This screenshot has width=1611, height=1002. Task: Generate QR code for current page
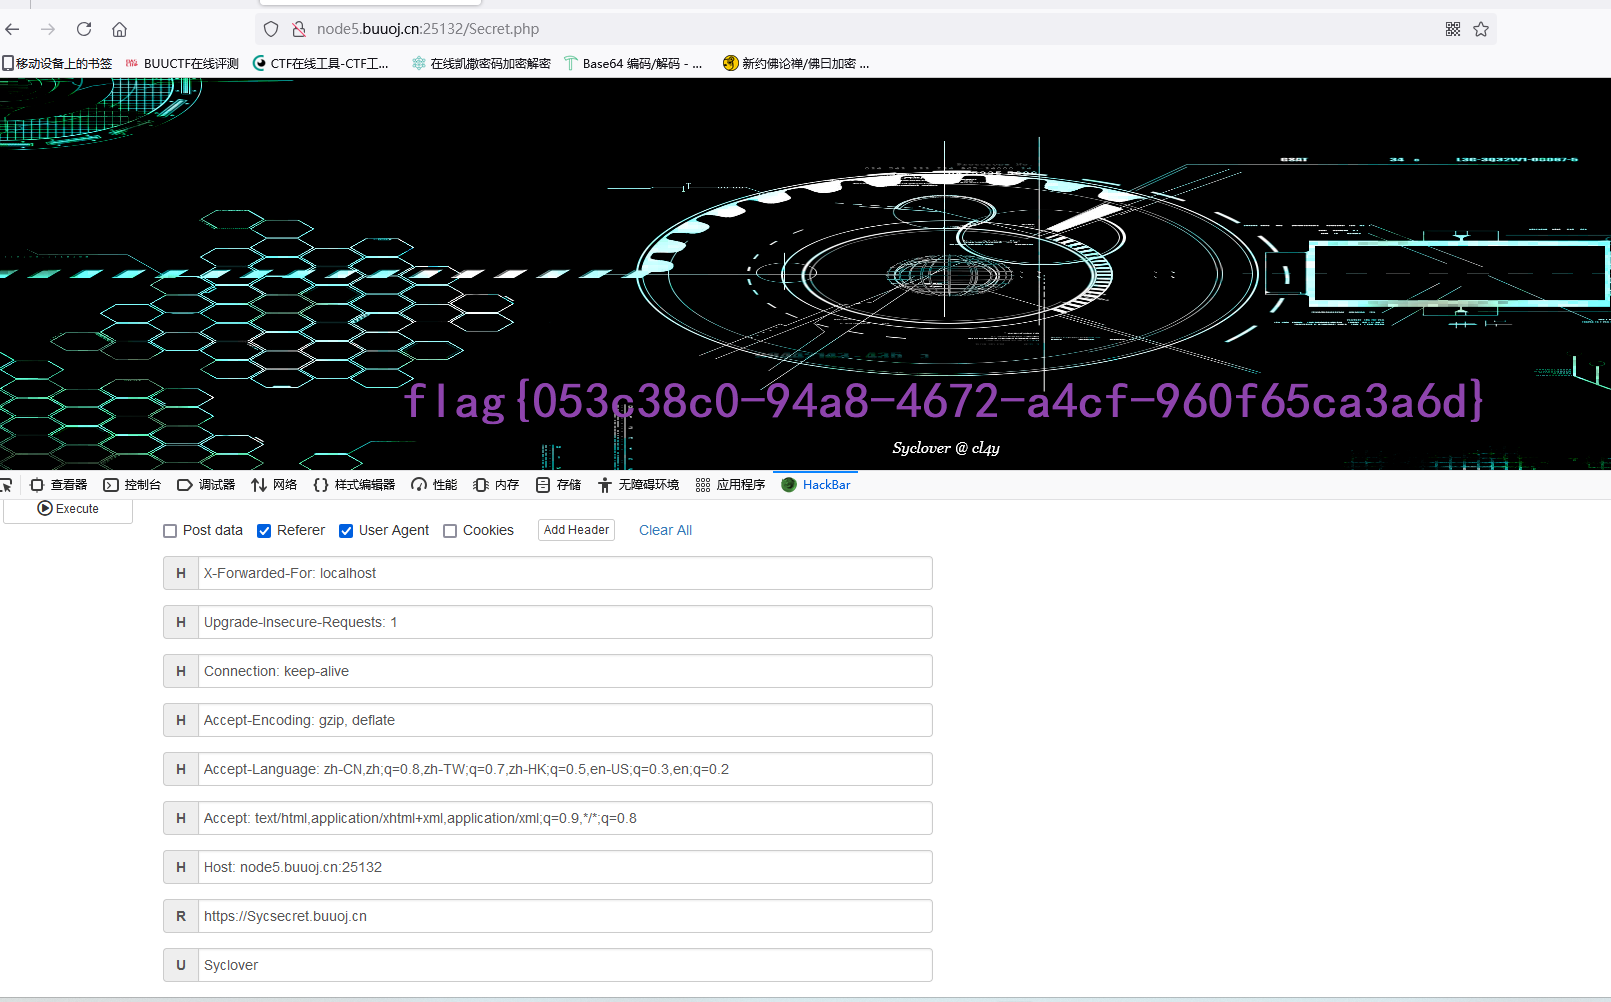pos(1452,29)
